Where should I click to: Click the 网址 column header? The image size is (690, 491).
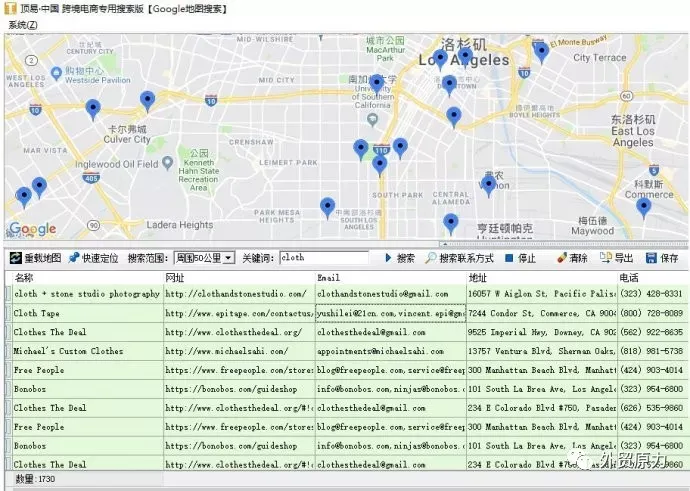pos(239,278)
